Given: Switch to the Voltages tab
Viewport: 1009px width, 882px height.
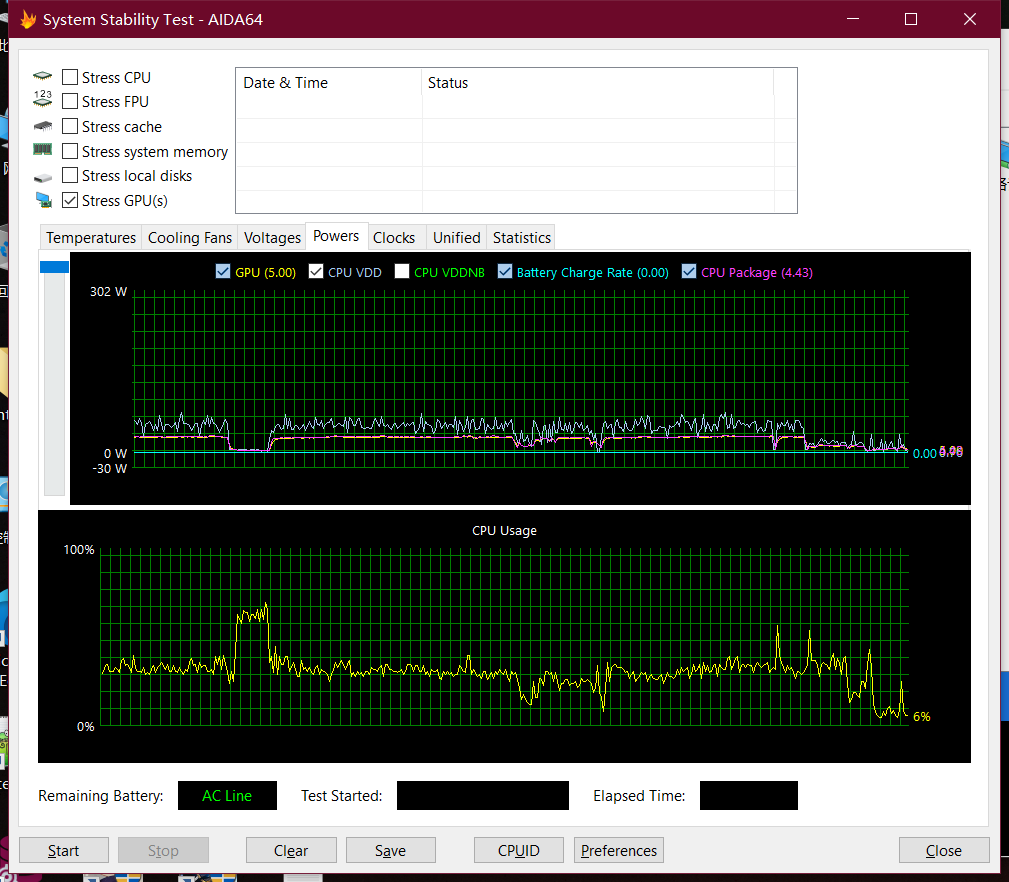Looking at the screenshot, I should click(272, 237).
